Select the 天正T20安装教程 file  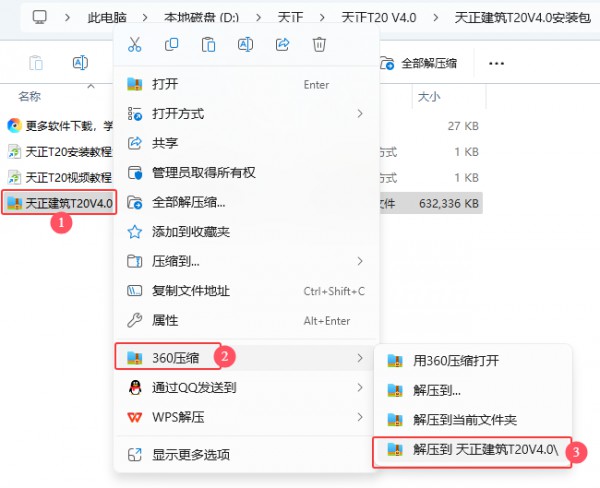click(60, 152)
